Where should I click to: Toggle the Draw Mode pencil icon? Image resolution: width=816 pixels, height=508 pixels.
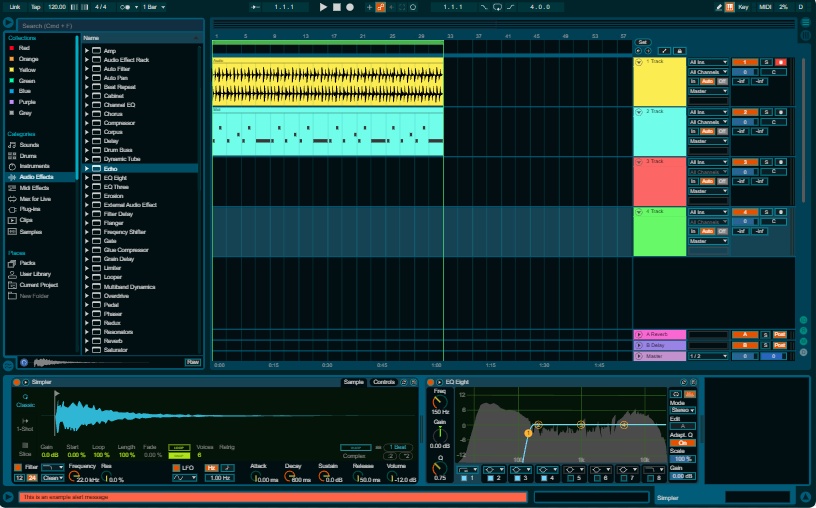(x=719, y=7)
